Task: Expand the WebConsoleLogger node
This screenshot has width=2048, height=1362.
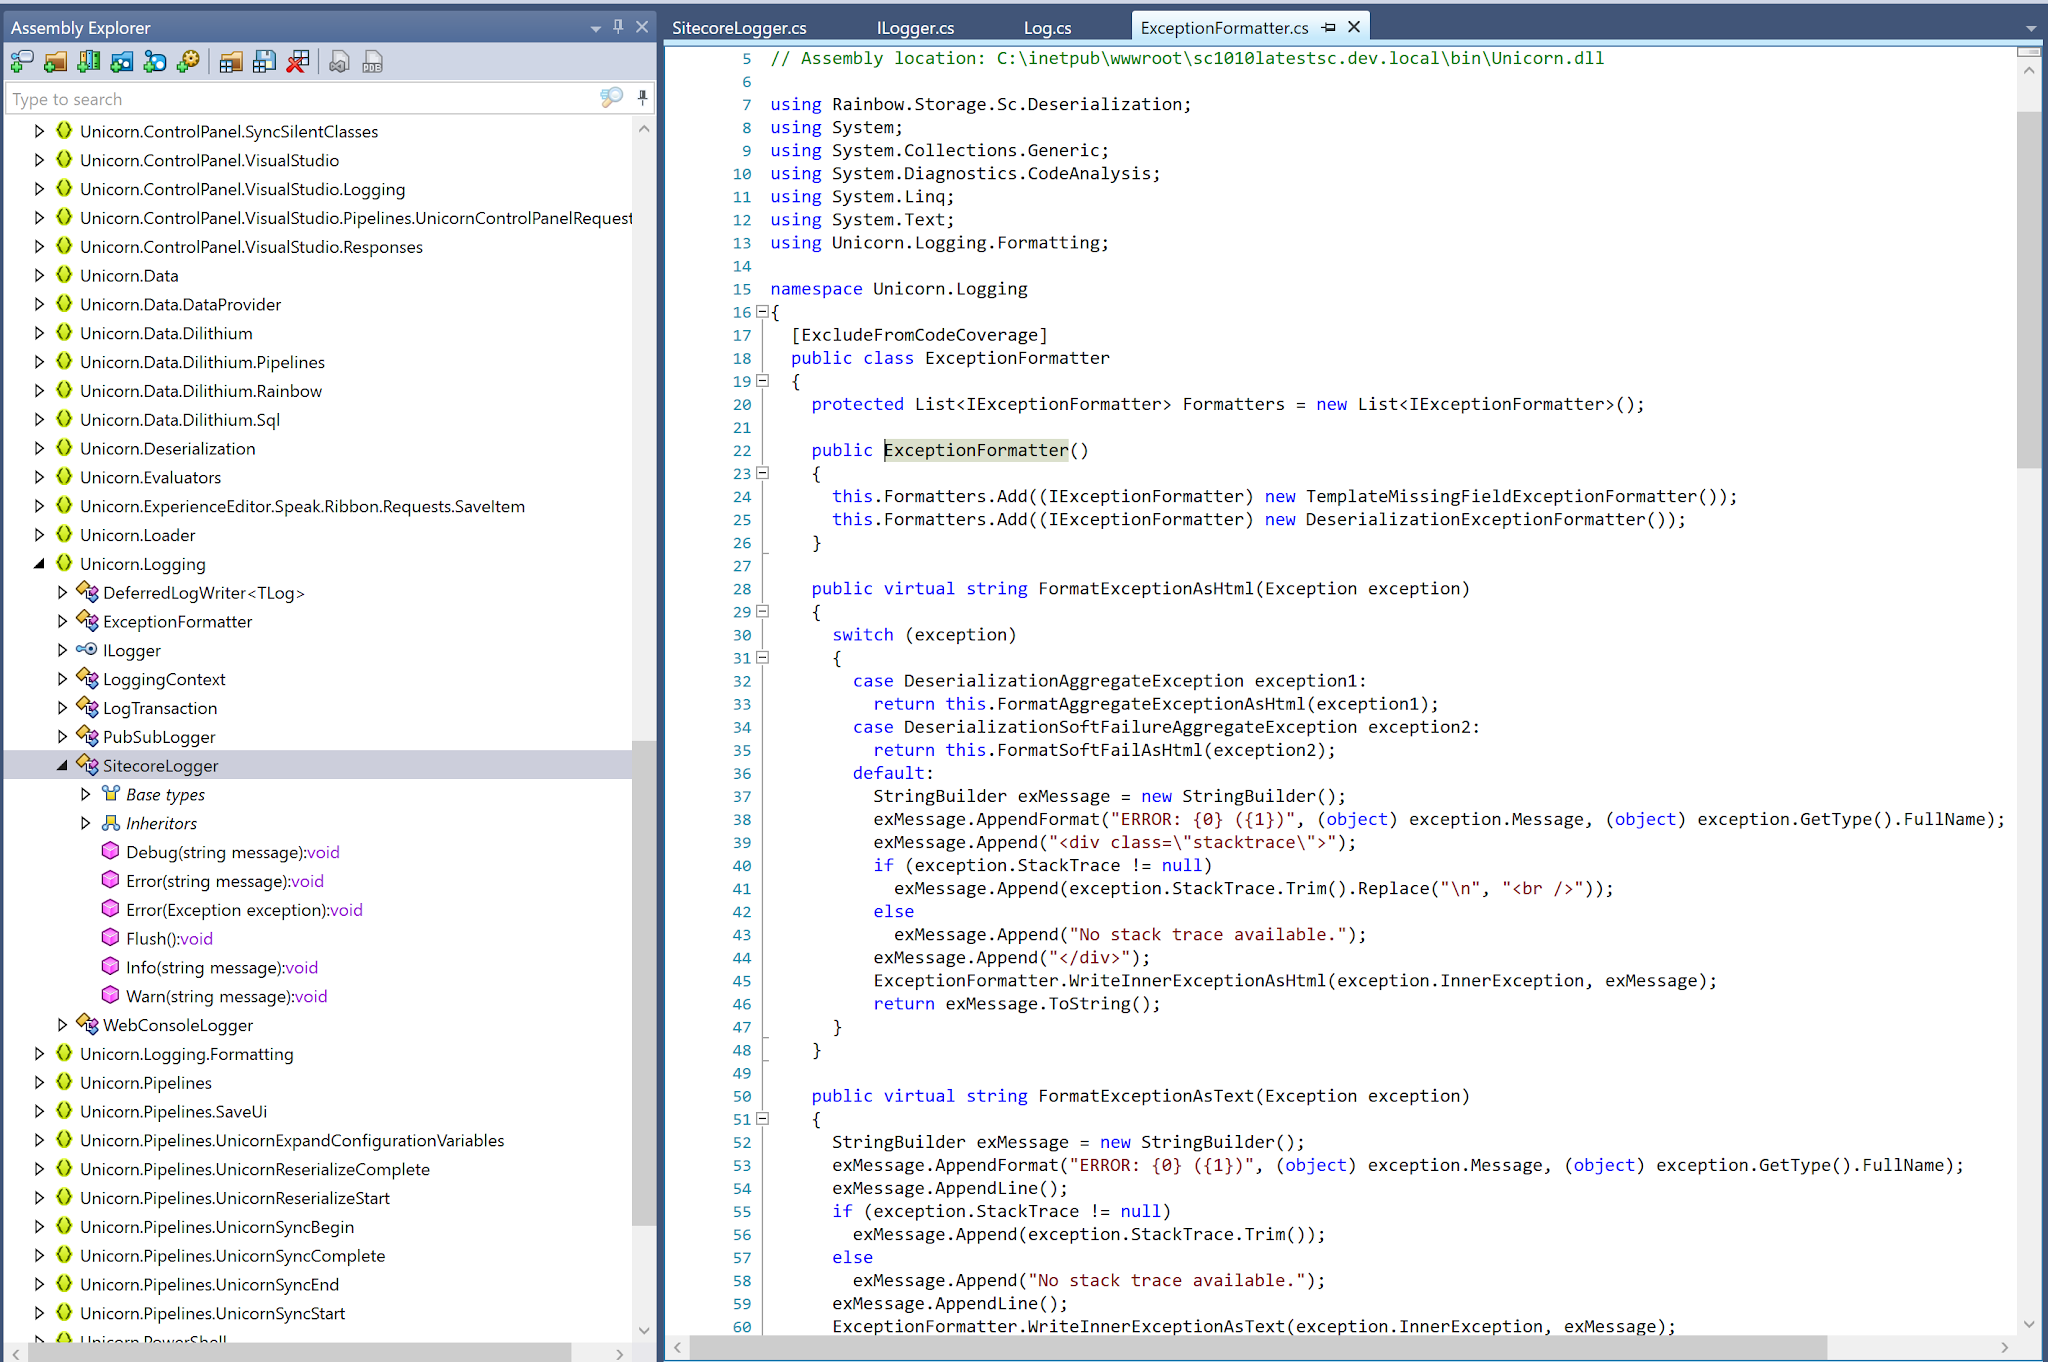Action: pyautogui.click(x=62, y=1025)
